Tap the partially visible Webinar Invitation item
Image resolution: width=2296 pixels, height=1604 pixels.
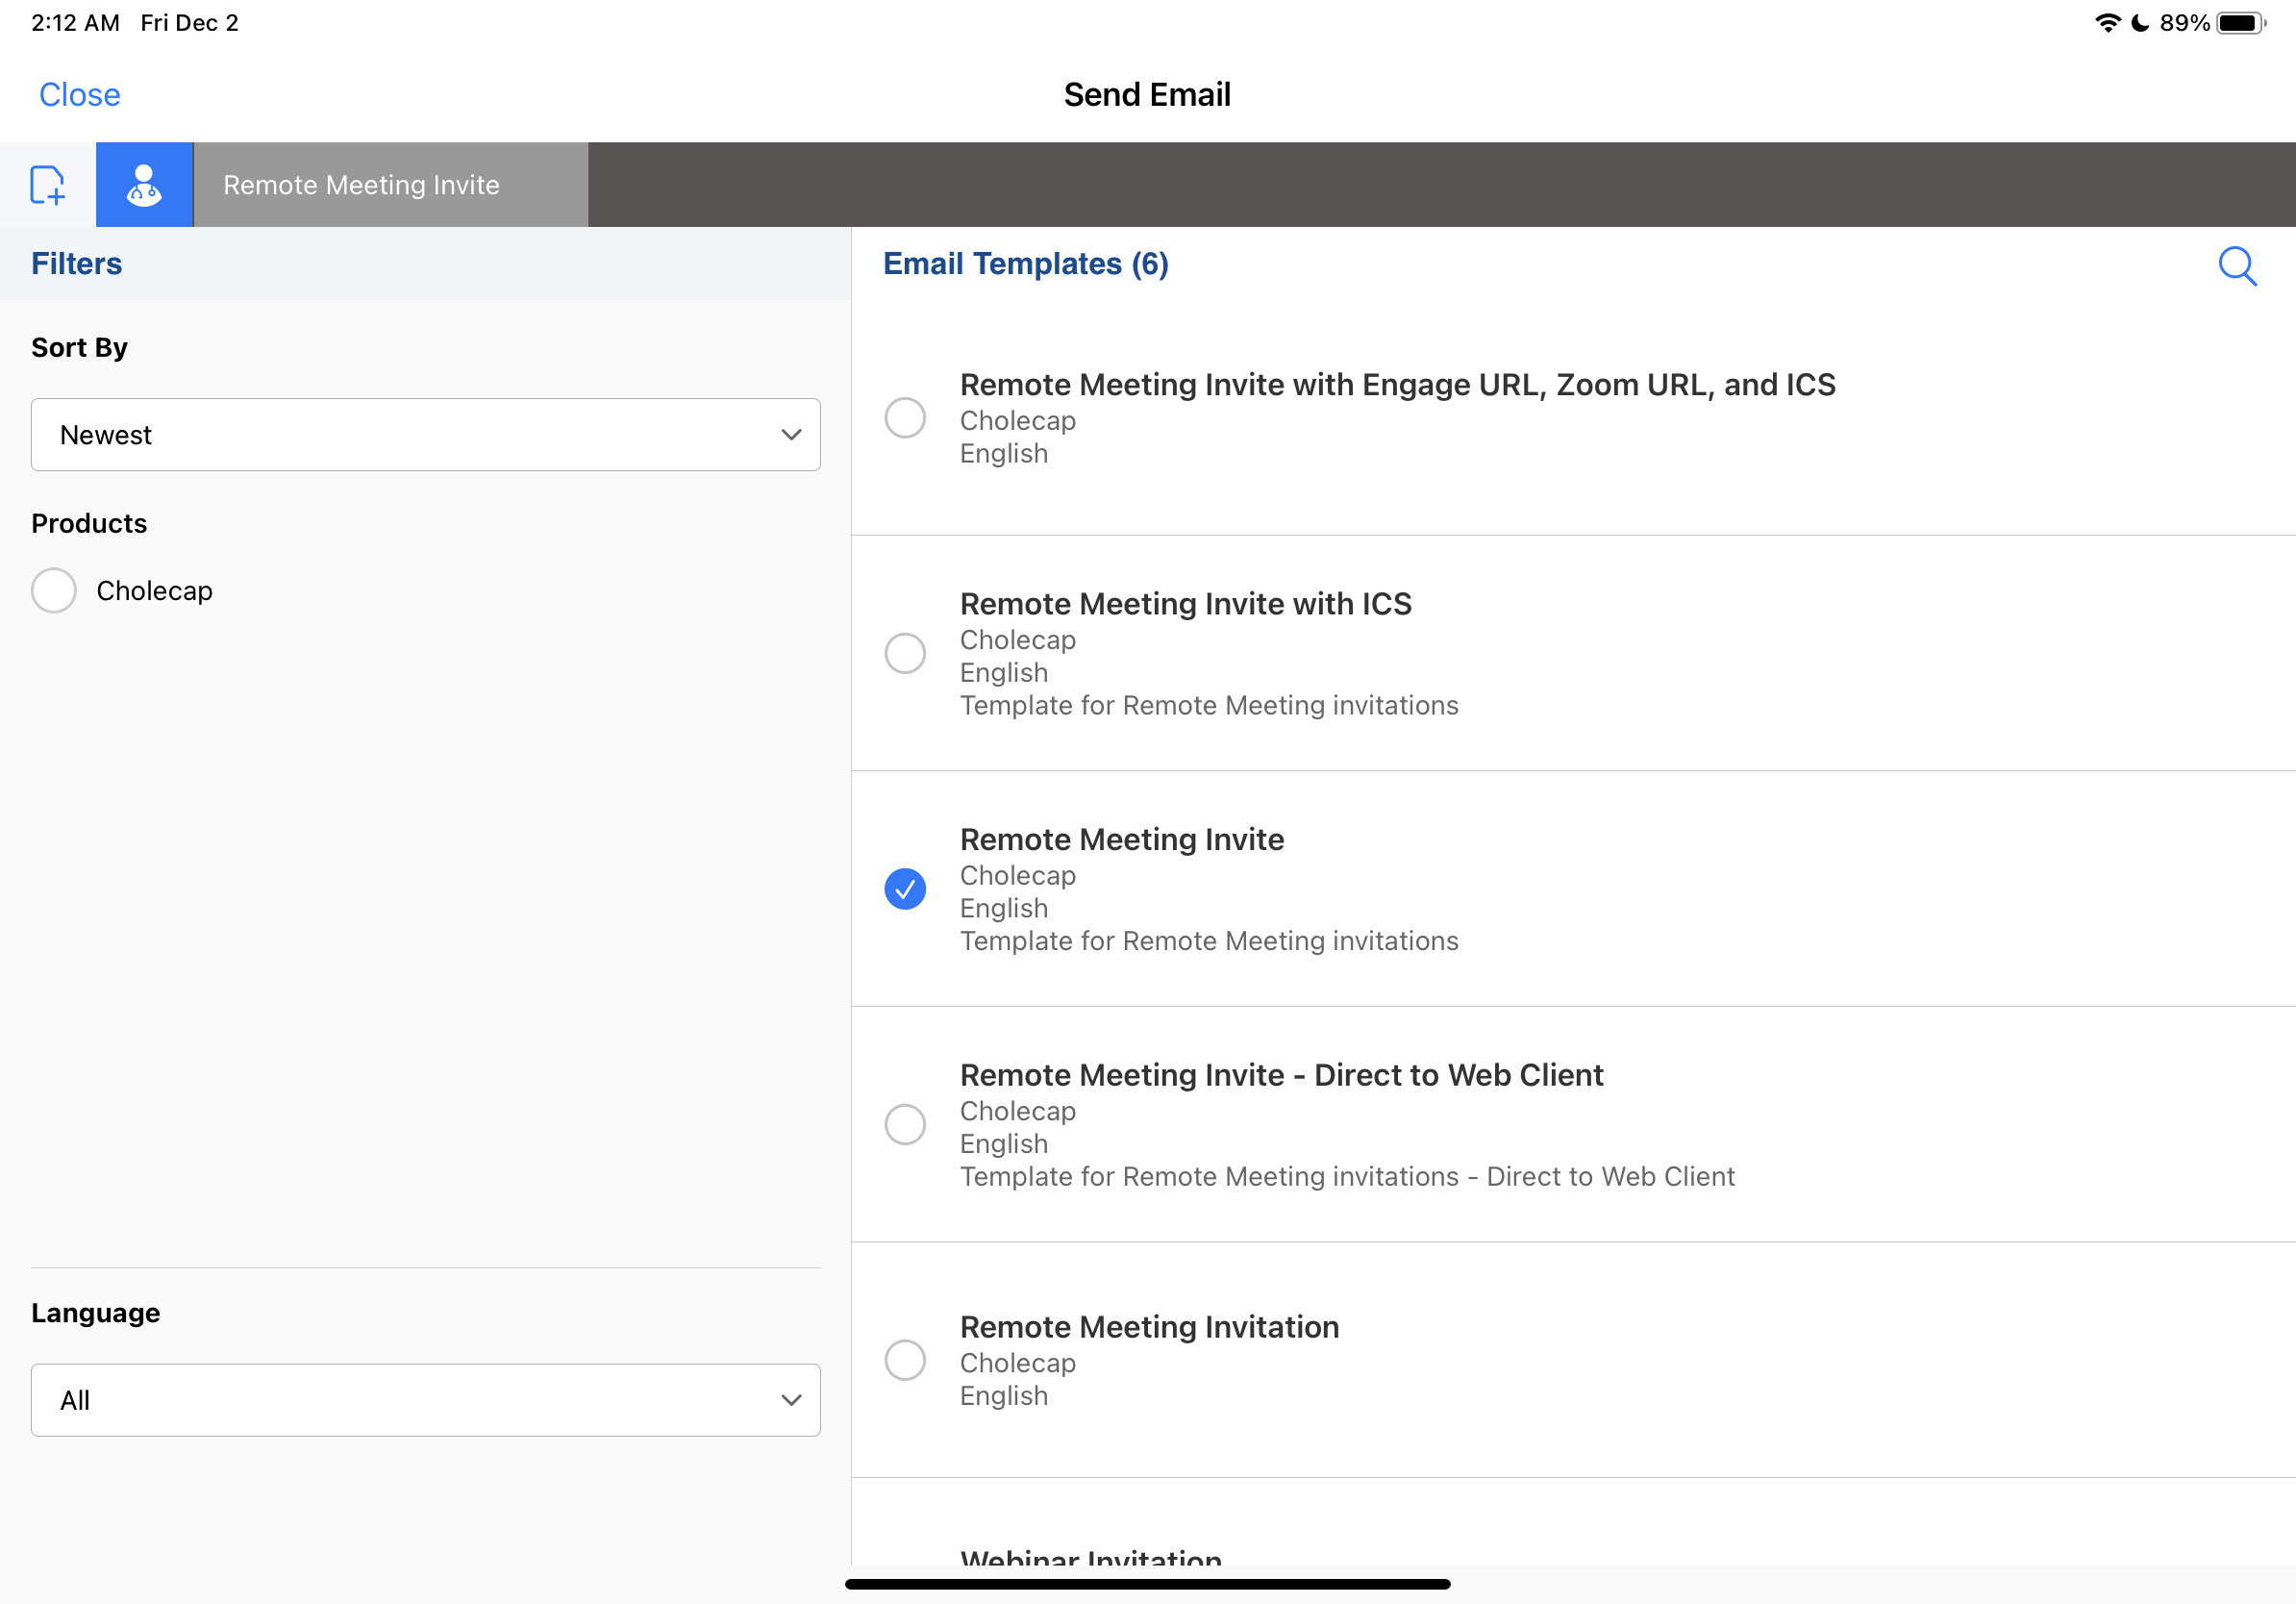coord(1090,1555)
